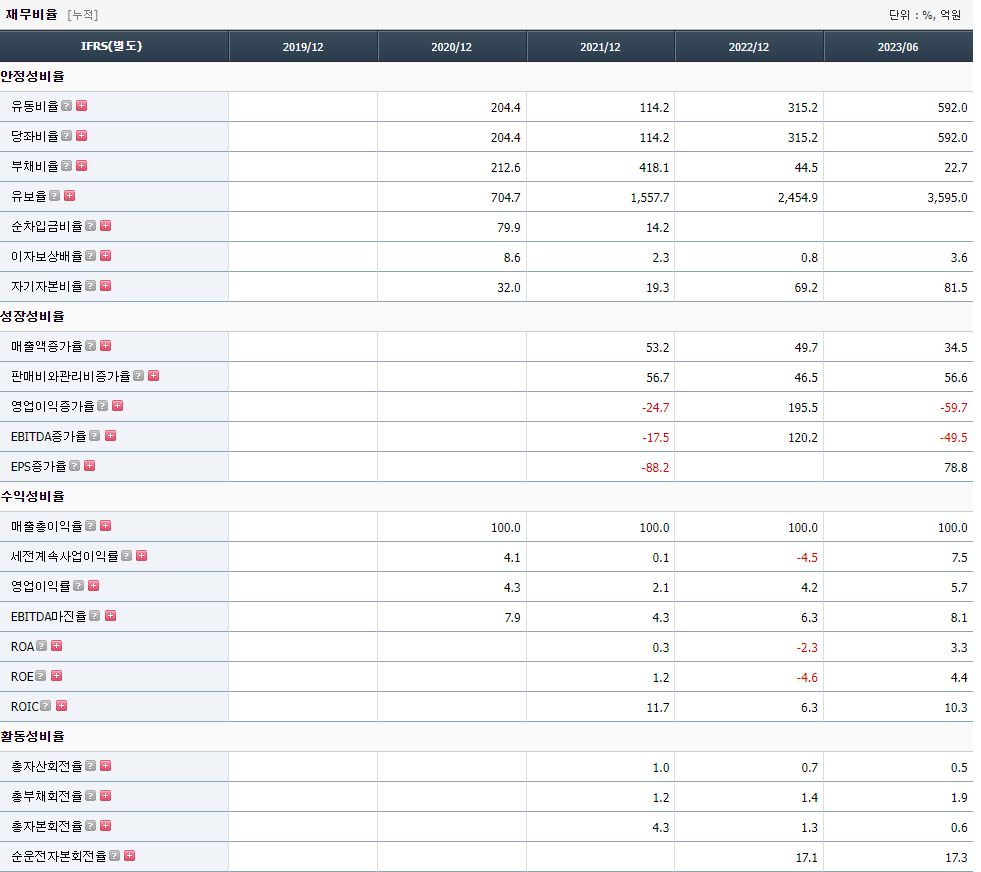981x872 pixels.
Task: Click the [누적] label
Action: click(83, 14)
